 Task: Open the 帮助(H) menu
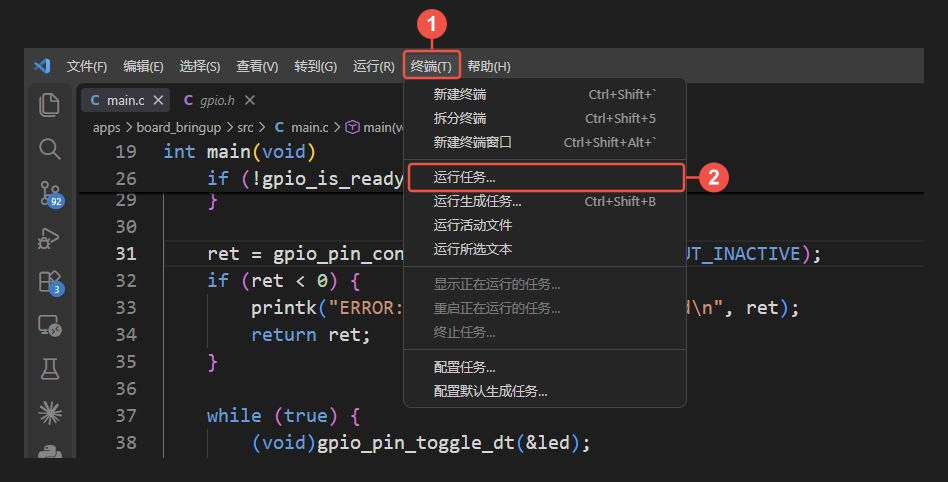pos(489,66)
